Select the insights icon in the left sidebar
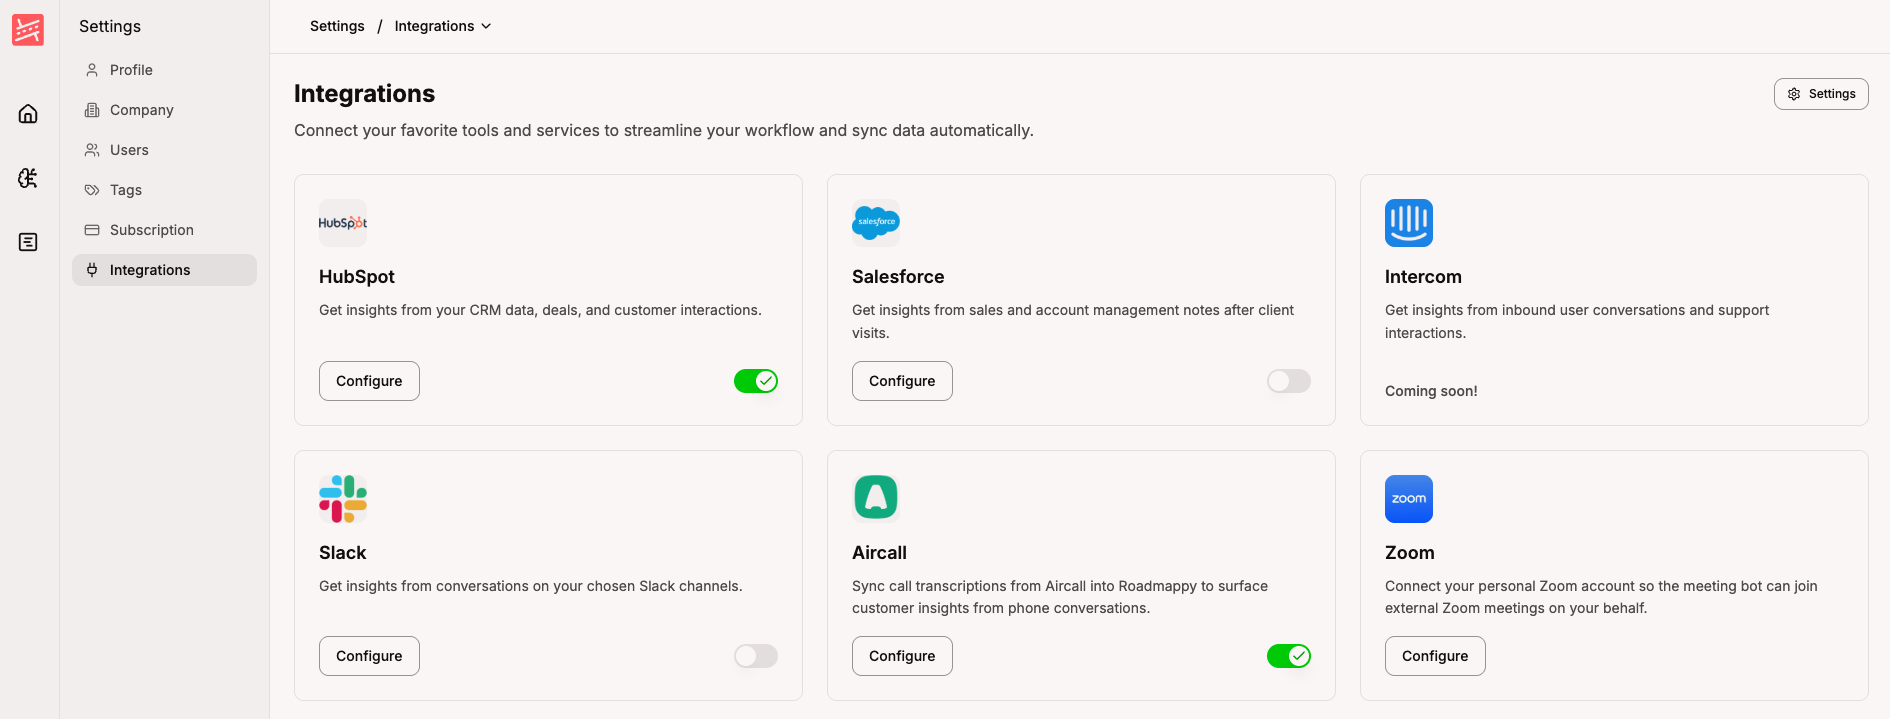Screen dimensions: 1890x719 [27, 177]
